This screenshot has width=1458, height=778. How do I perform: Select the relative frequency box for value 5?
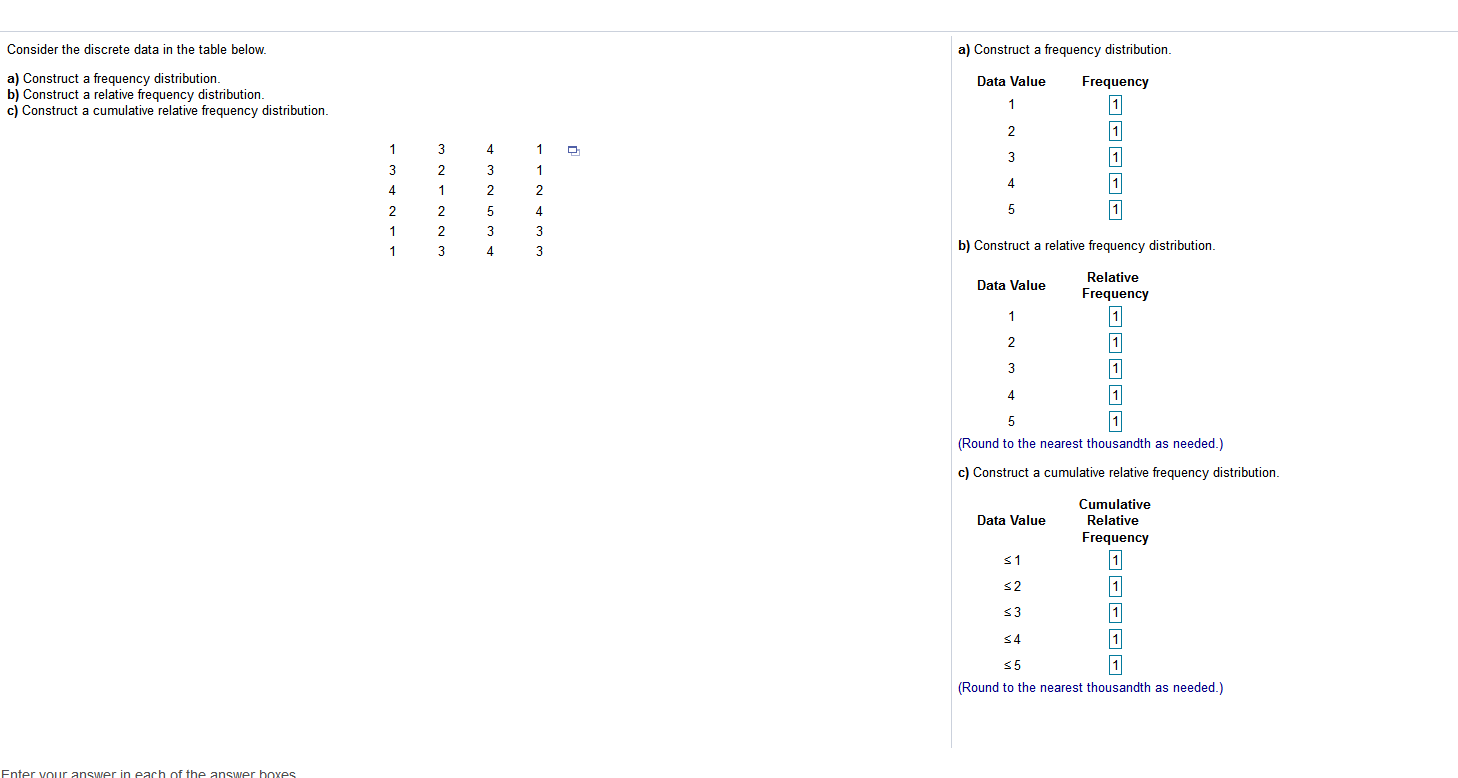click(x=1114, y=421)
